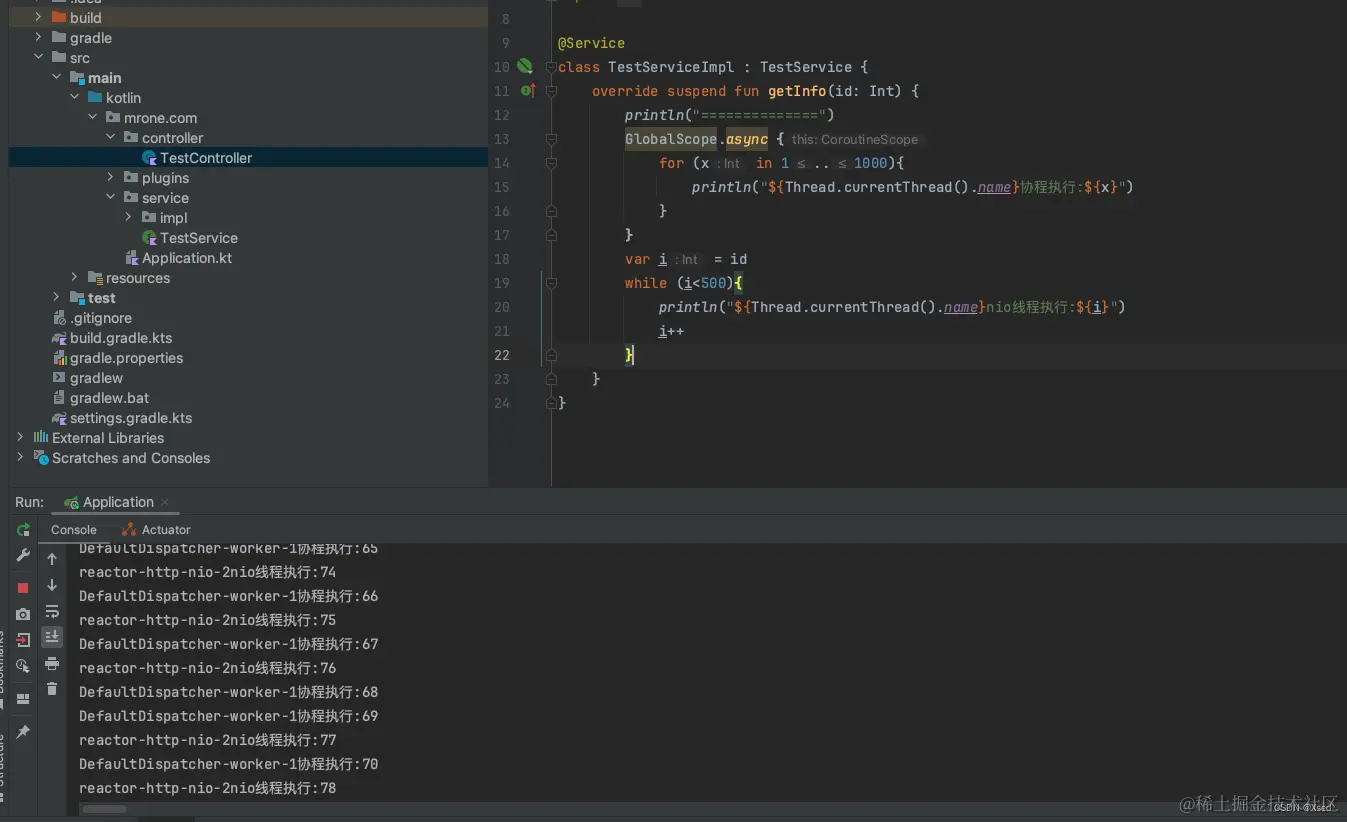Click the gradlew script file icon
Viewport: 1347px width, 822px height.
click(60, 378)
